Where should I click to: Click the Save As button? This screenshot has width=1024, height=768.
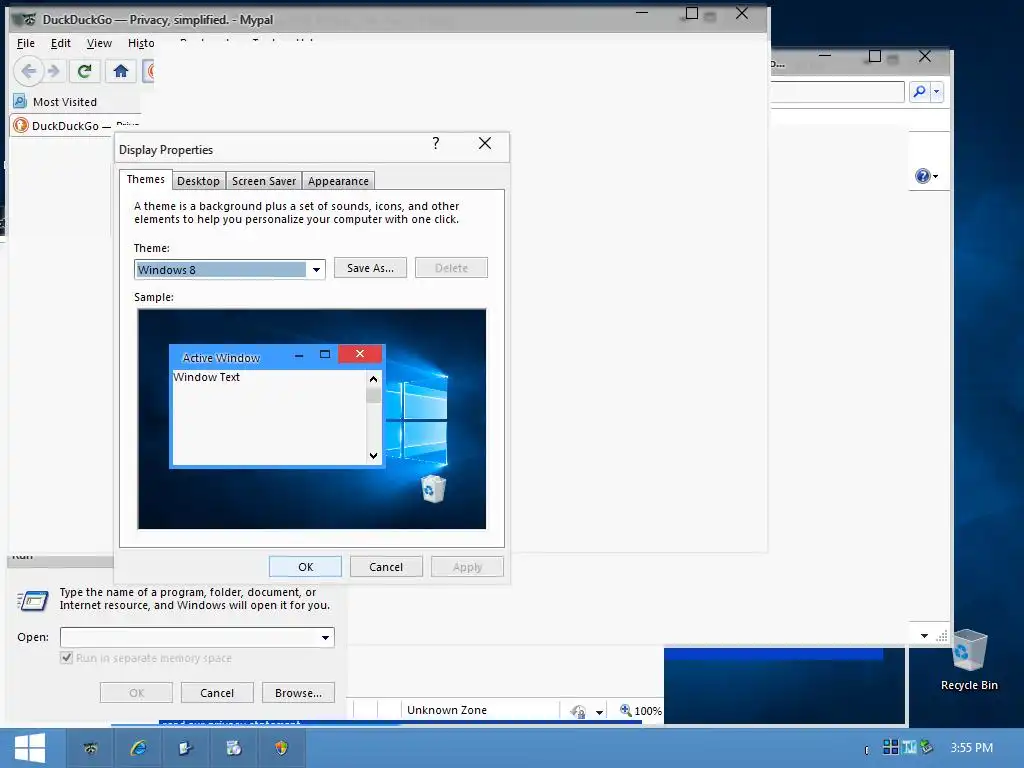tap(370, 268)
